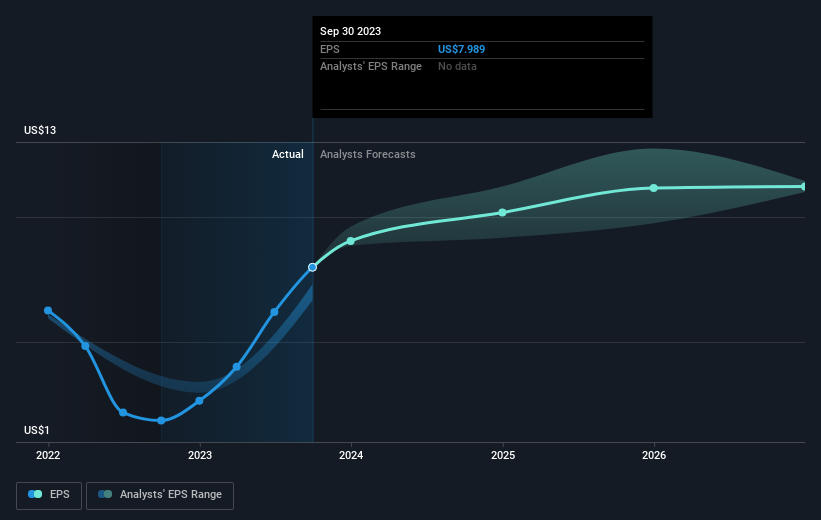Click the Analysts' EPS Range legend swatch
Screen dimensions: 821x520
pos(105,494)
